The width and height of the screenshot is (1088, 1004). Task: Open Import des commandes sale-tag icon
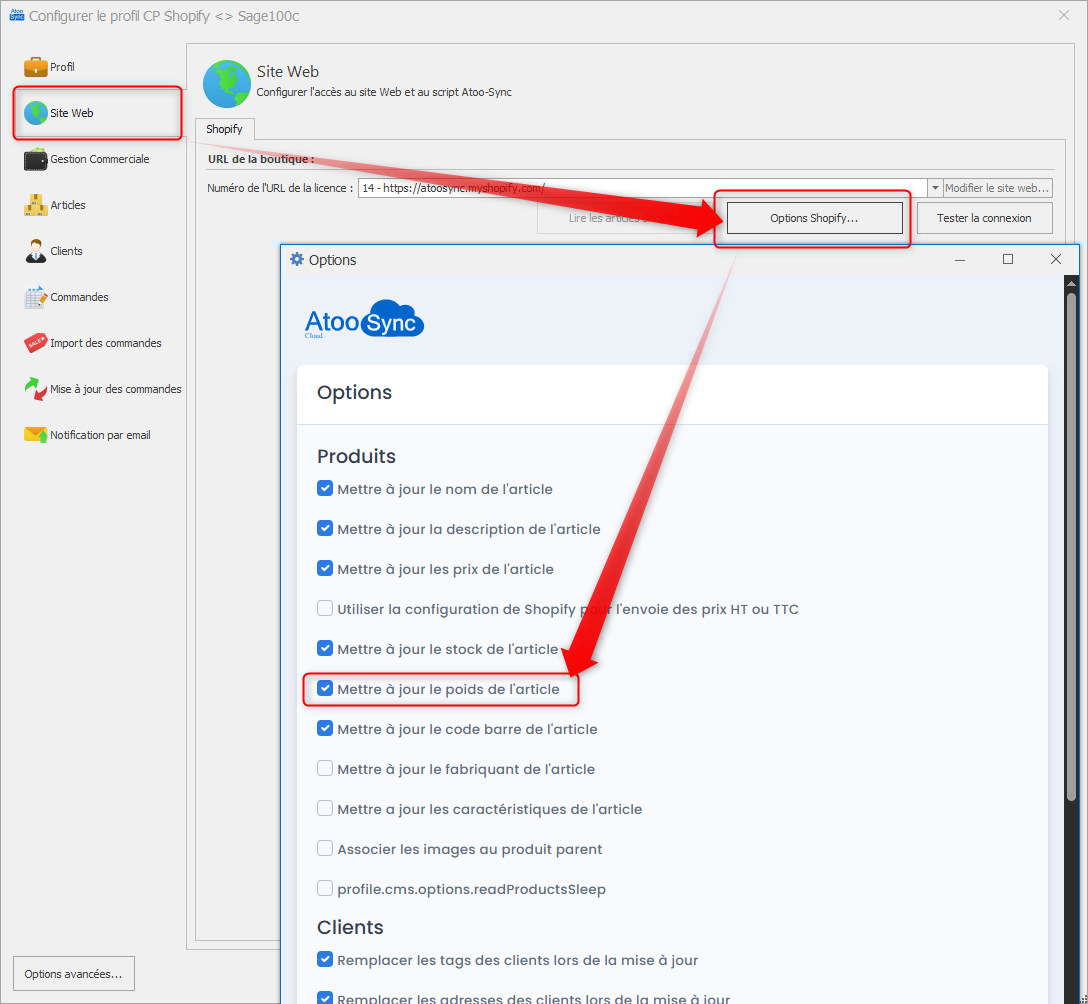click(x=35, y=343)
